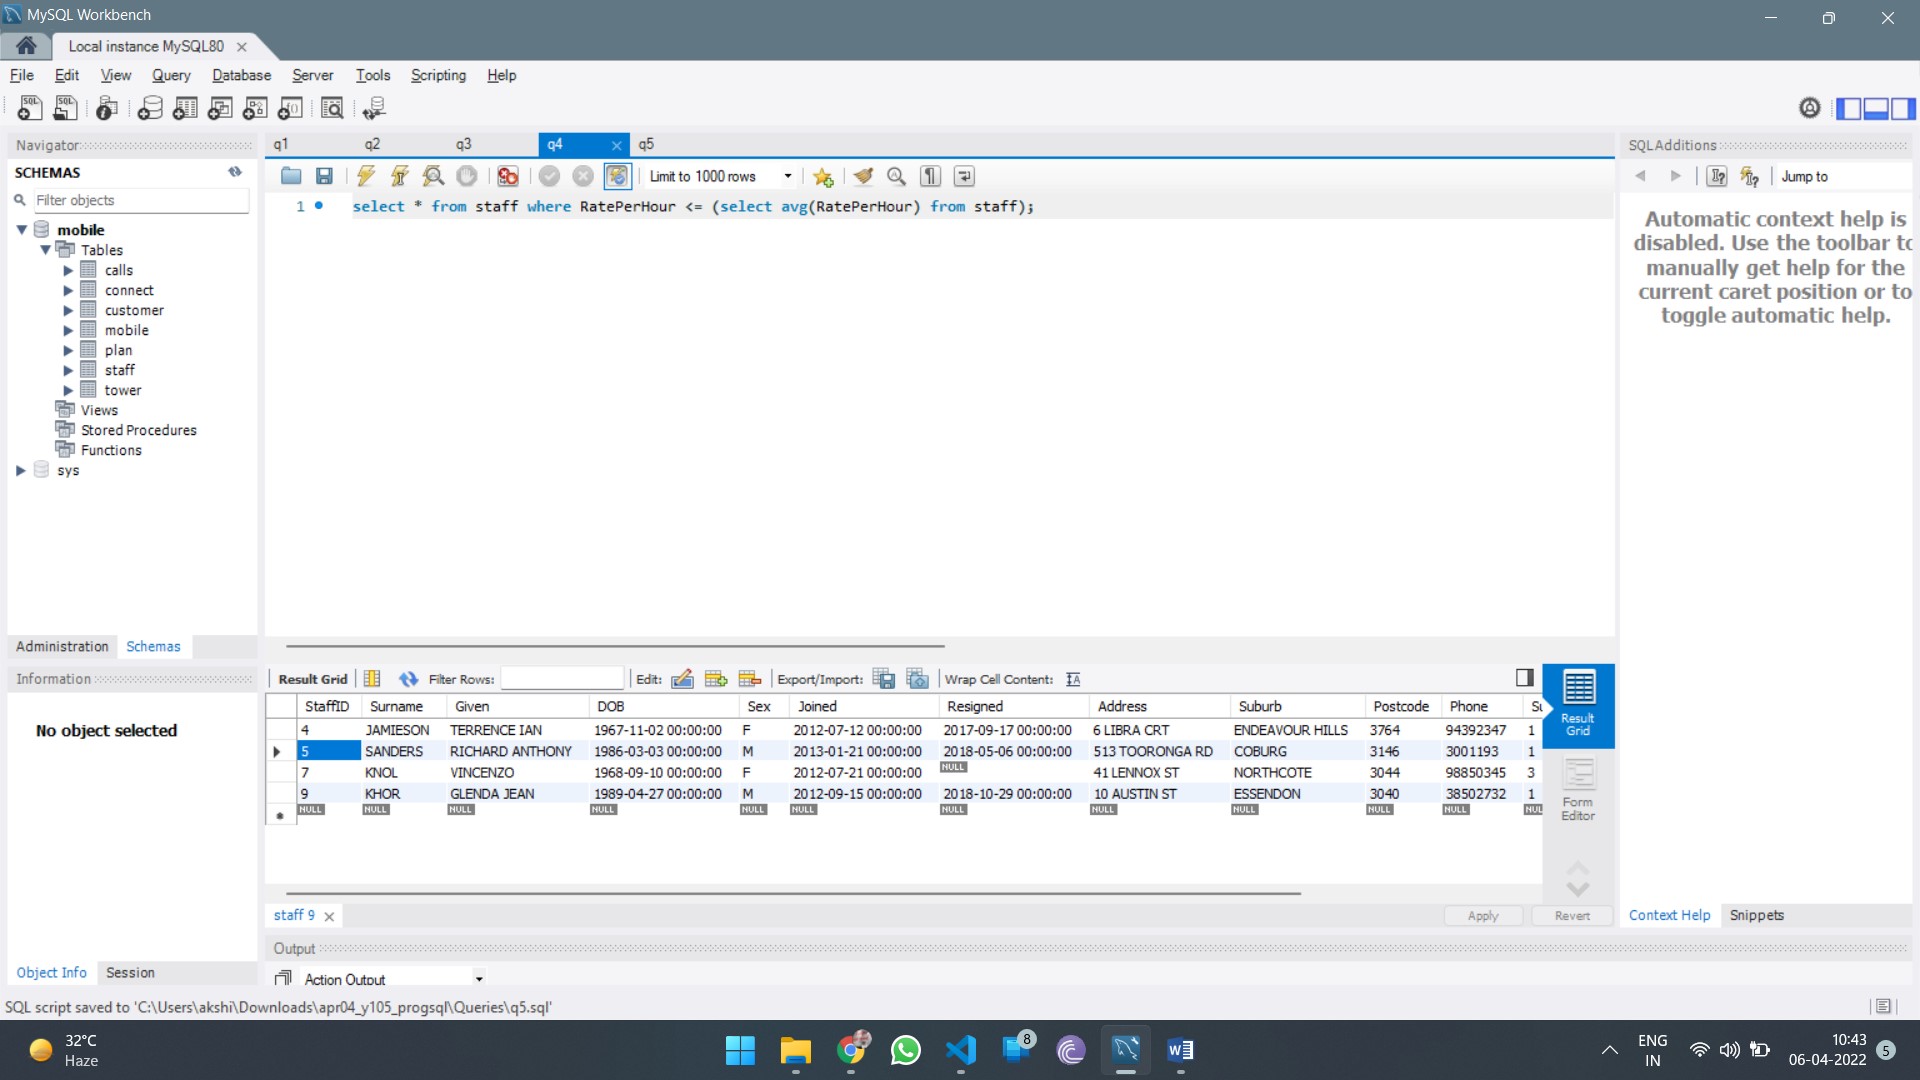Expand the customer table node
The height and width of the screenshot is (1080, 1920).
tap(68, 310)
